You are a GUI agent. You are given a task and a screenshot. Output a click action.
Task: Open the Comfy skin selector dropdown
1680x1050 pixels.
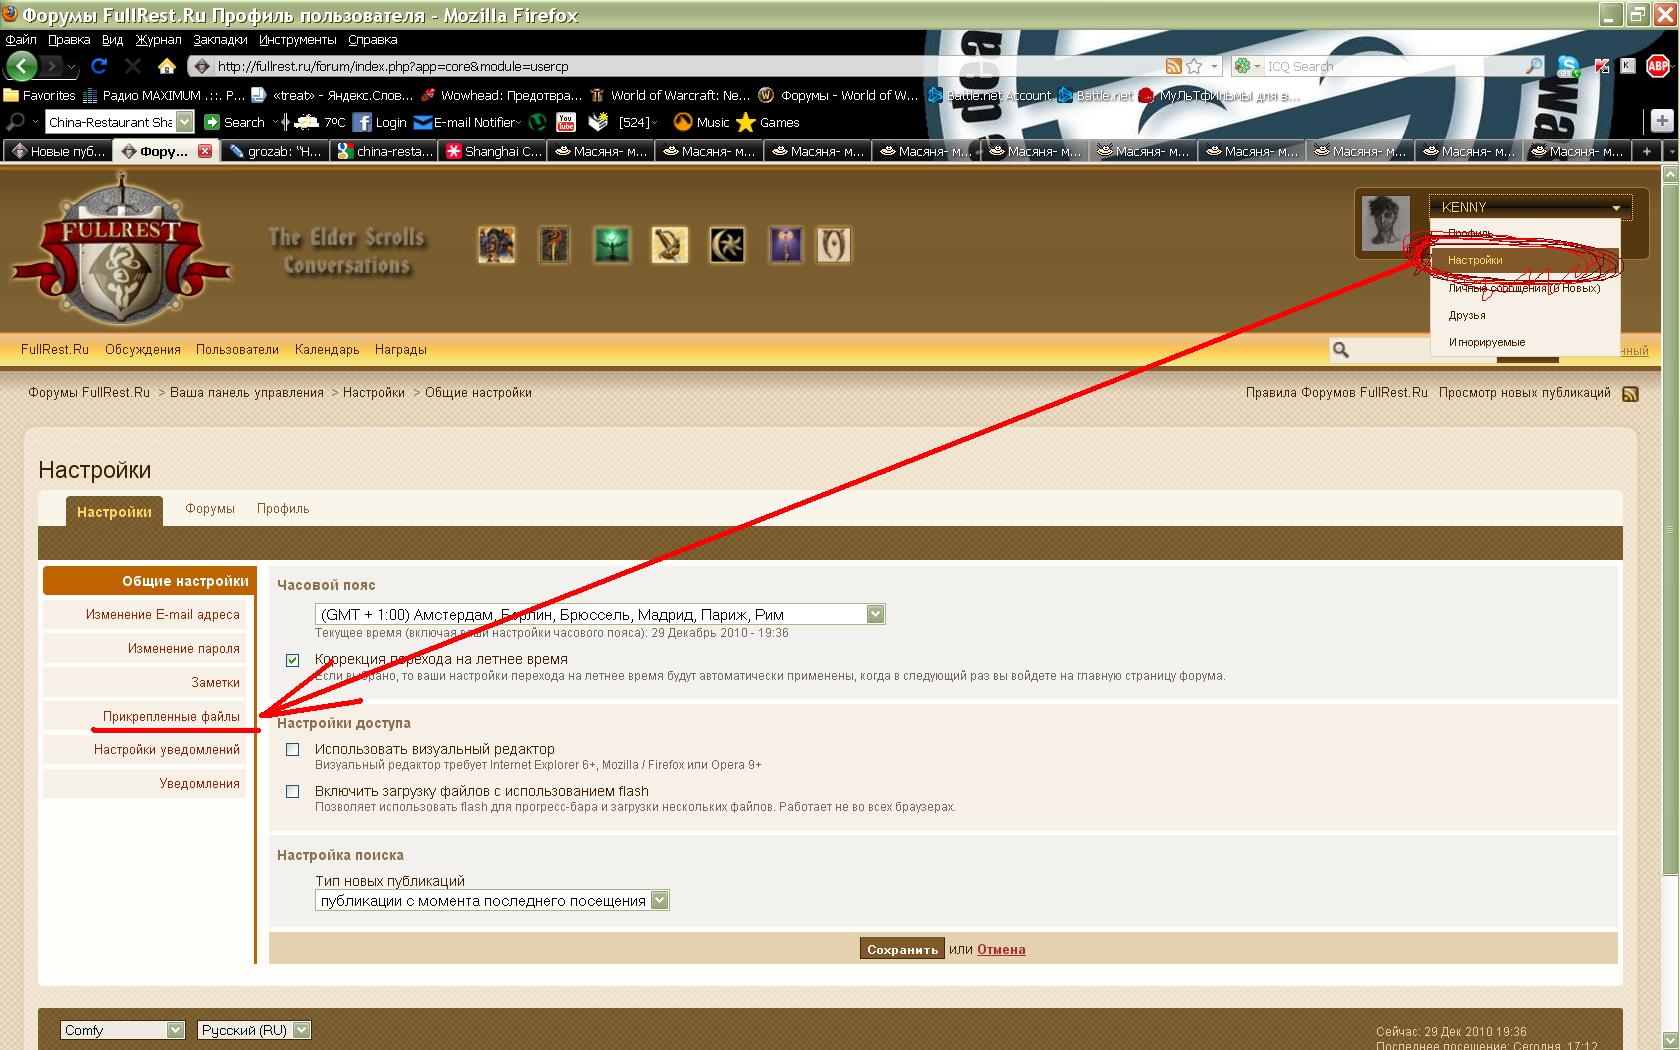tap(175, 1029)
